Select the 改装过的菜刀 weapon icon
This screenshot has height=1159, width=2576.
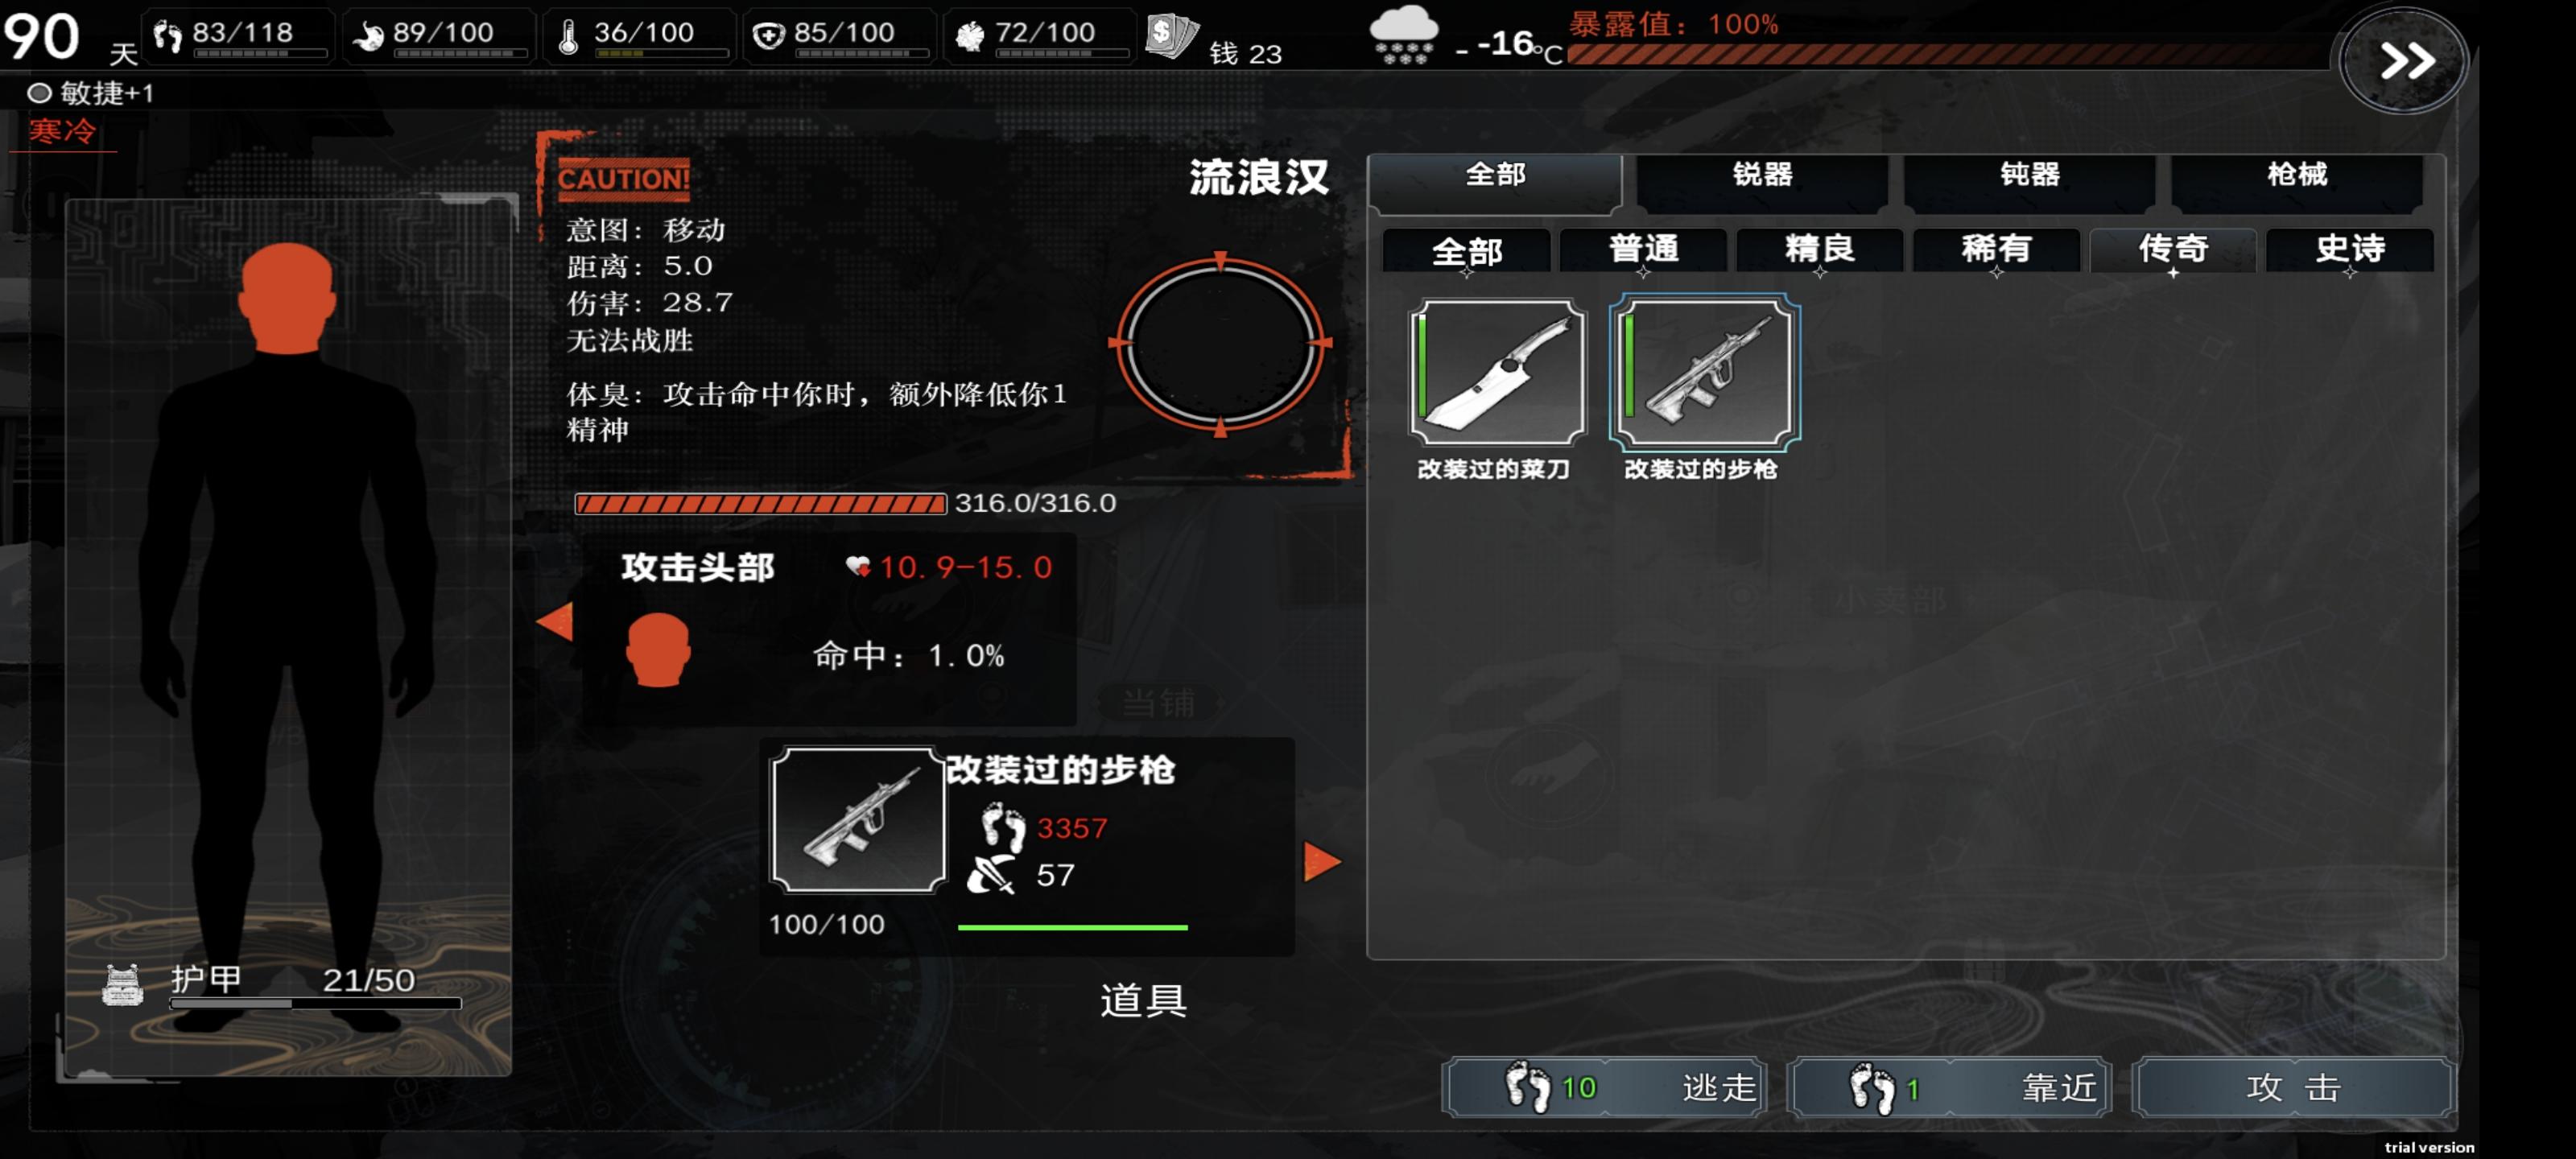point(1496,372)
